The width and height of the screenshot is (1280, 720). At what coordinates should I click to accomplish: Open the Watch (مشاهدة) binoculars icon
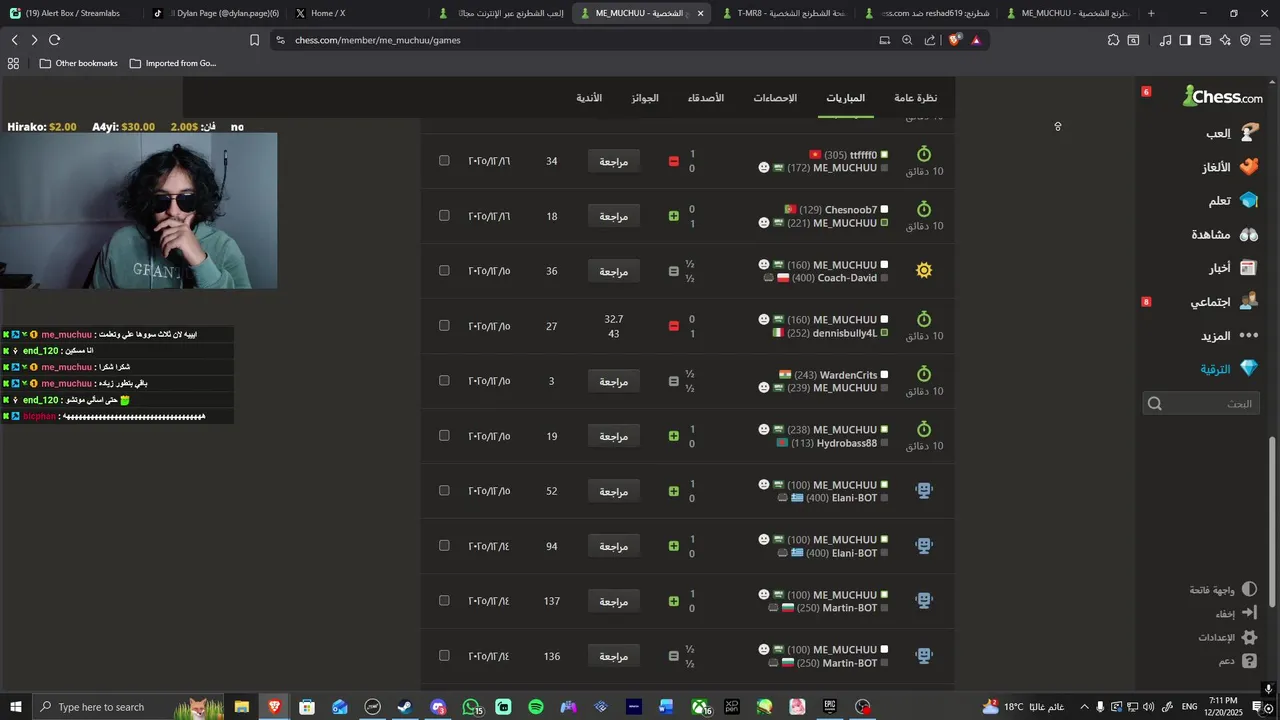point(1248,234)
